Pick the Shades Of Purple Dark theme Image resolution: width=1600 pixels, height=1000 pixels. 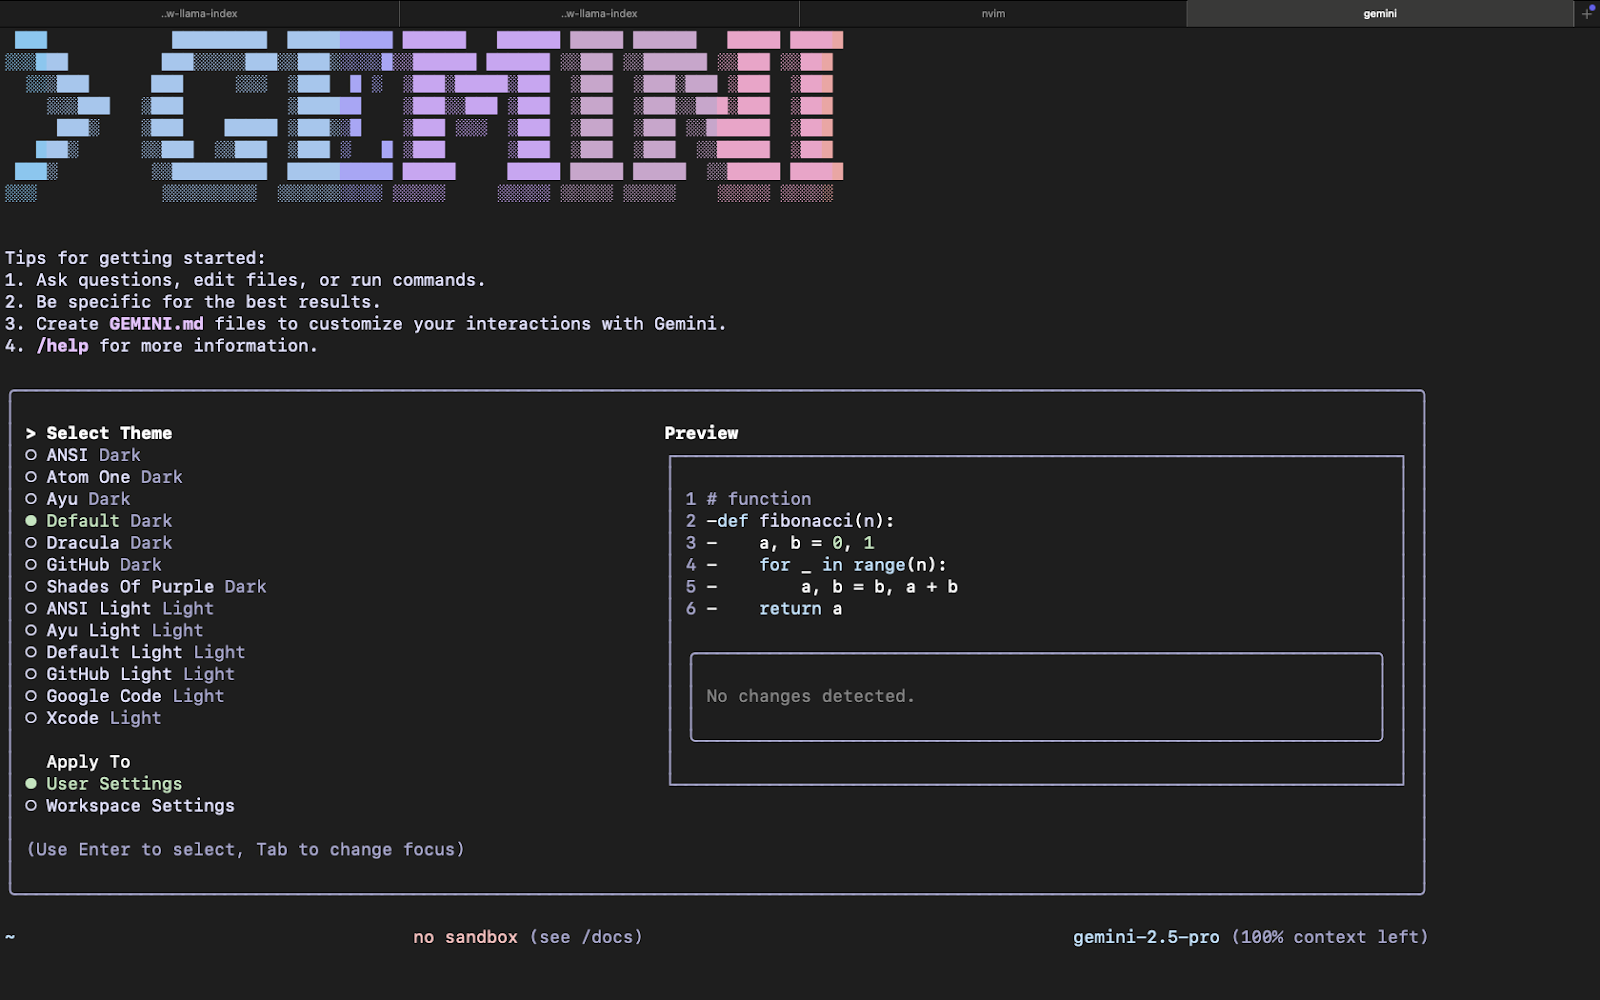point(146,587)
